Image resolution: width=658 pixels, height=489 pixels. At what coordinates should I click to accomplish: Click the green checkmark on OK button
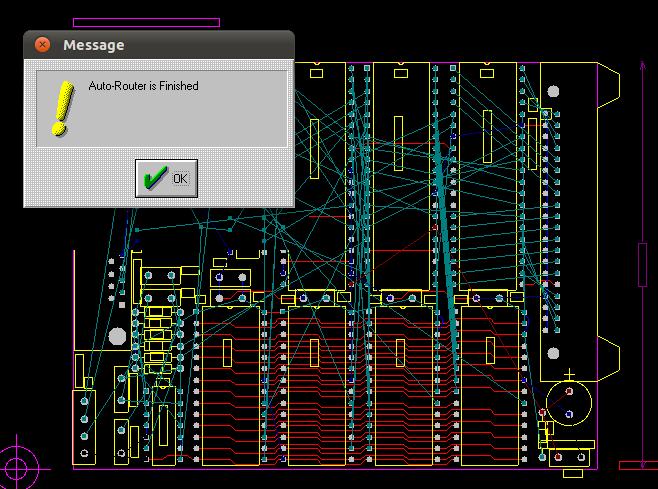[154, 178]
